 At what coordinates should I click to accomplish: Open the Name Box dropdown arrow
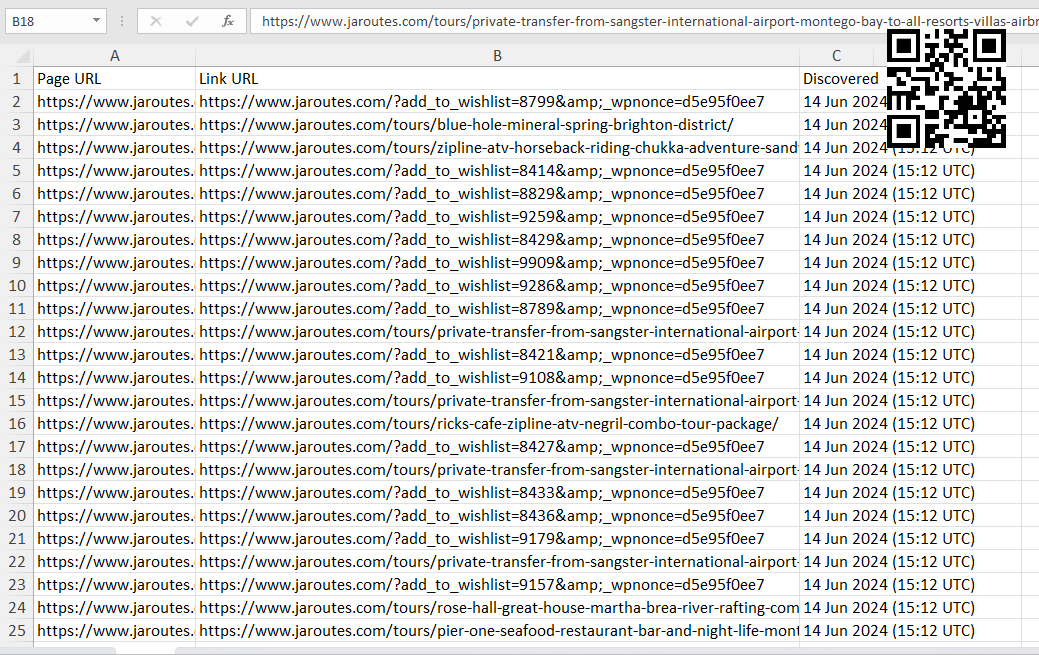(x=96, y=21)
